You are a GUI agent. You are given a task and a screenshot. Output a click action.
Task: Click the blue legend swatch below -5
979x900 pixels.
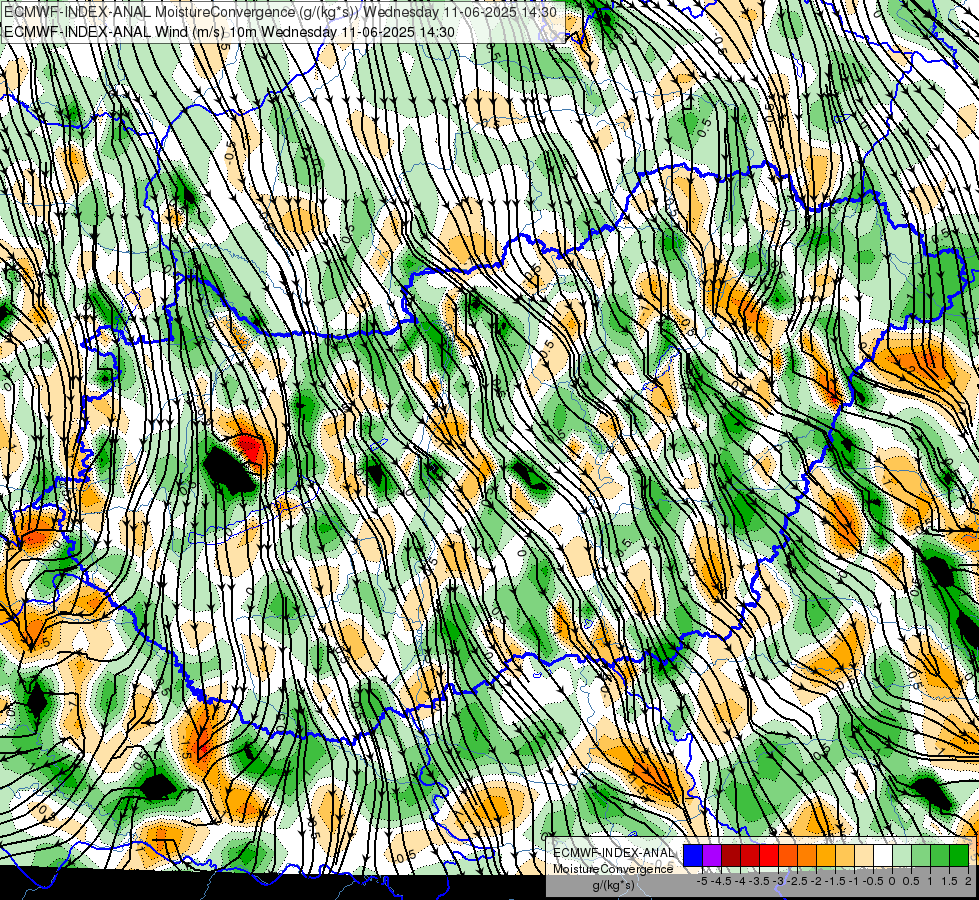693,855
